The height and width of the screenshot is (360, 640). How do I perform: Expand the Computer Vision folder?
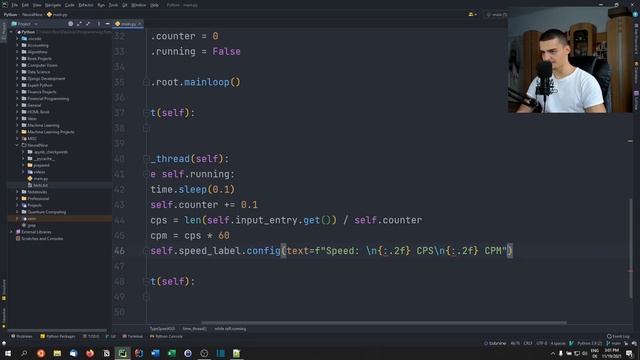18,65
